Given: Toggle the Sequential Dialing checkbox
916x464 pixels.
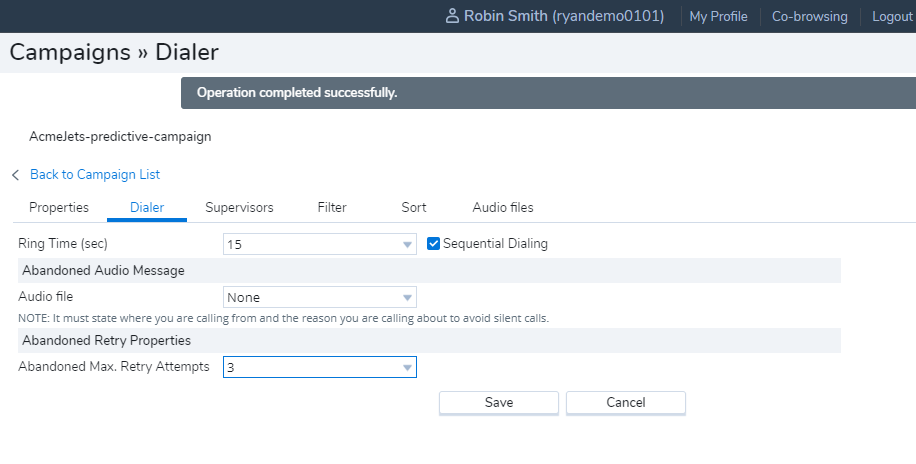Looking at the screenshot, I should pyautogui.click(x=434, y=243).
